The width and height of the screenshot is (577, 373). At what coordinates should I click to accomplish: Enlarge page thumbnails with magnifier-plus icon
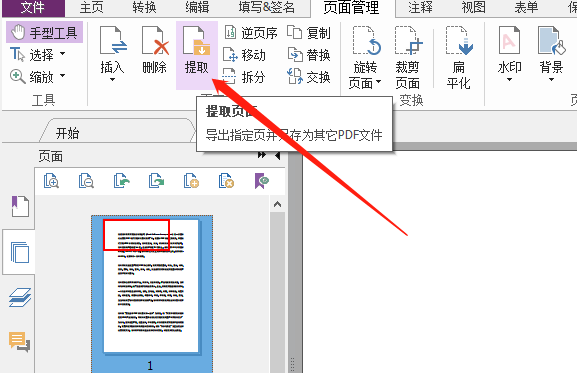pos(51,181)
